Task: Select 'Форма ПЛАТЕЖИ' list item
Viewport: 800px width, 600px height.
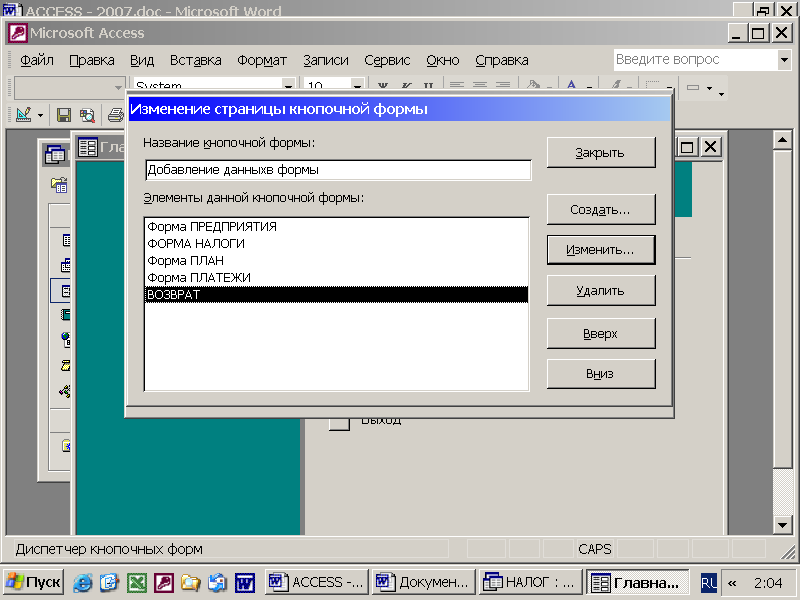Action: coord(337,278)
